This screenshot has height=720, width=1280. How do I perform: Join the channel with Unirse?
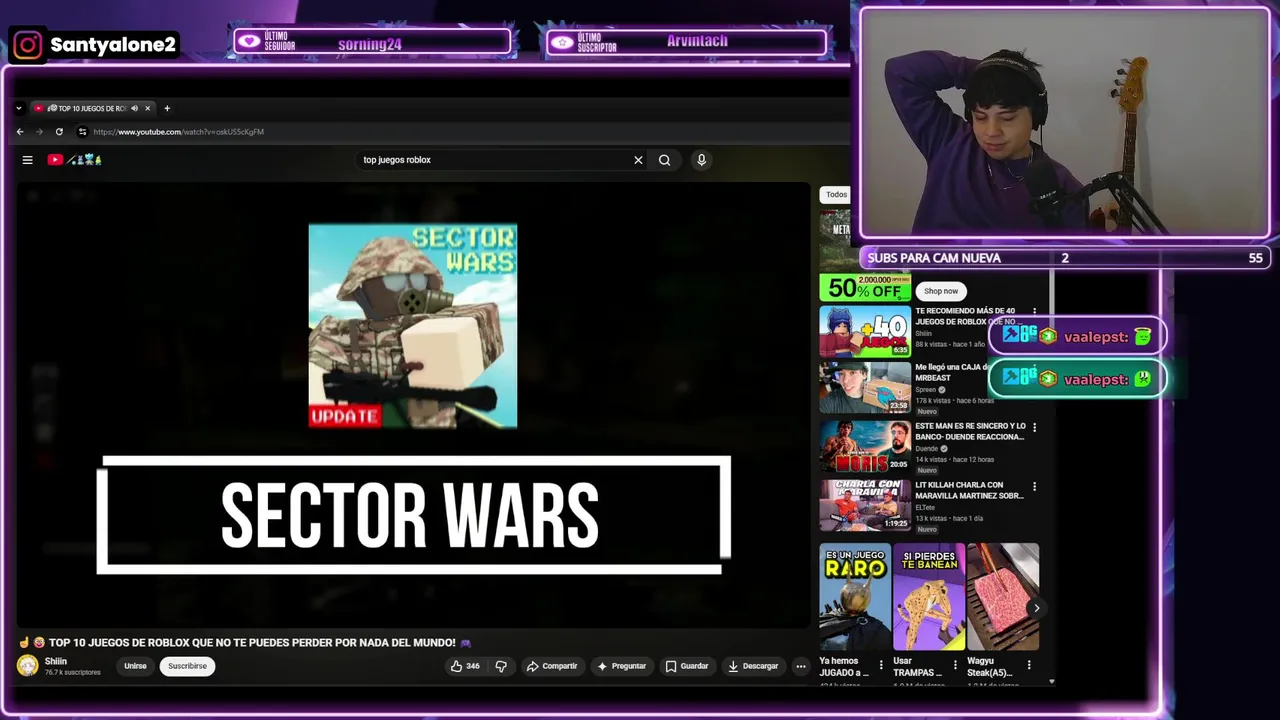tap(135, 666)
